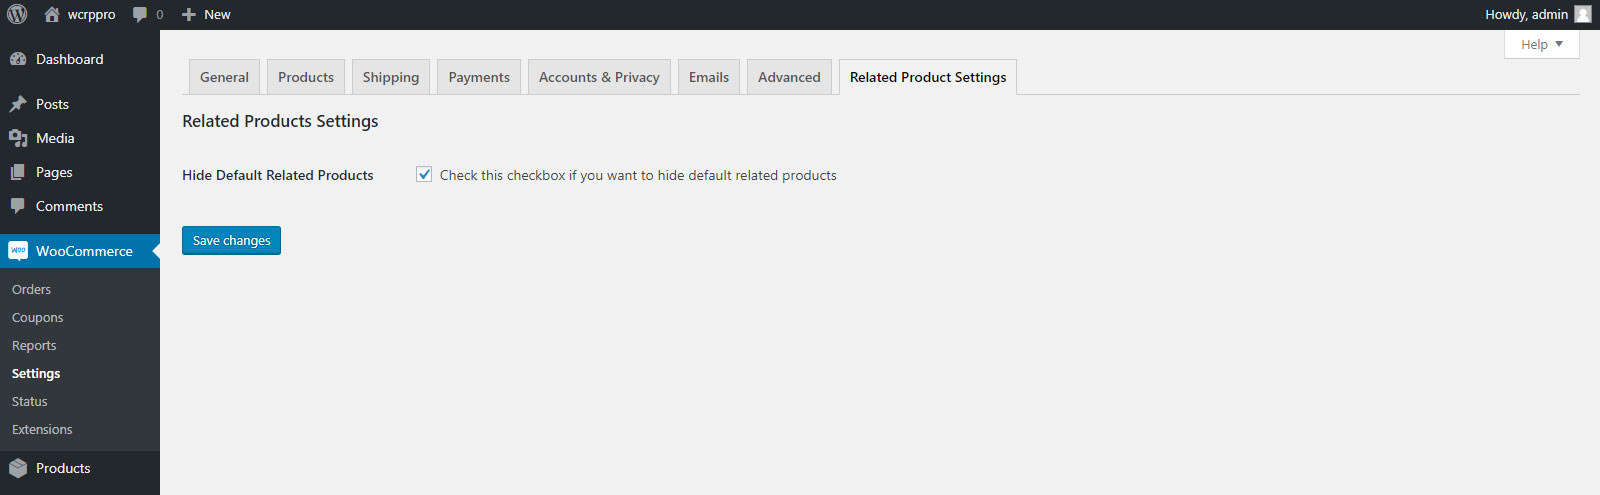Click the Pages icon in sidebar

pos(18,172)
